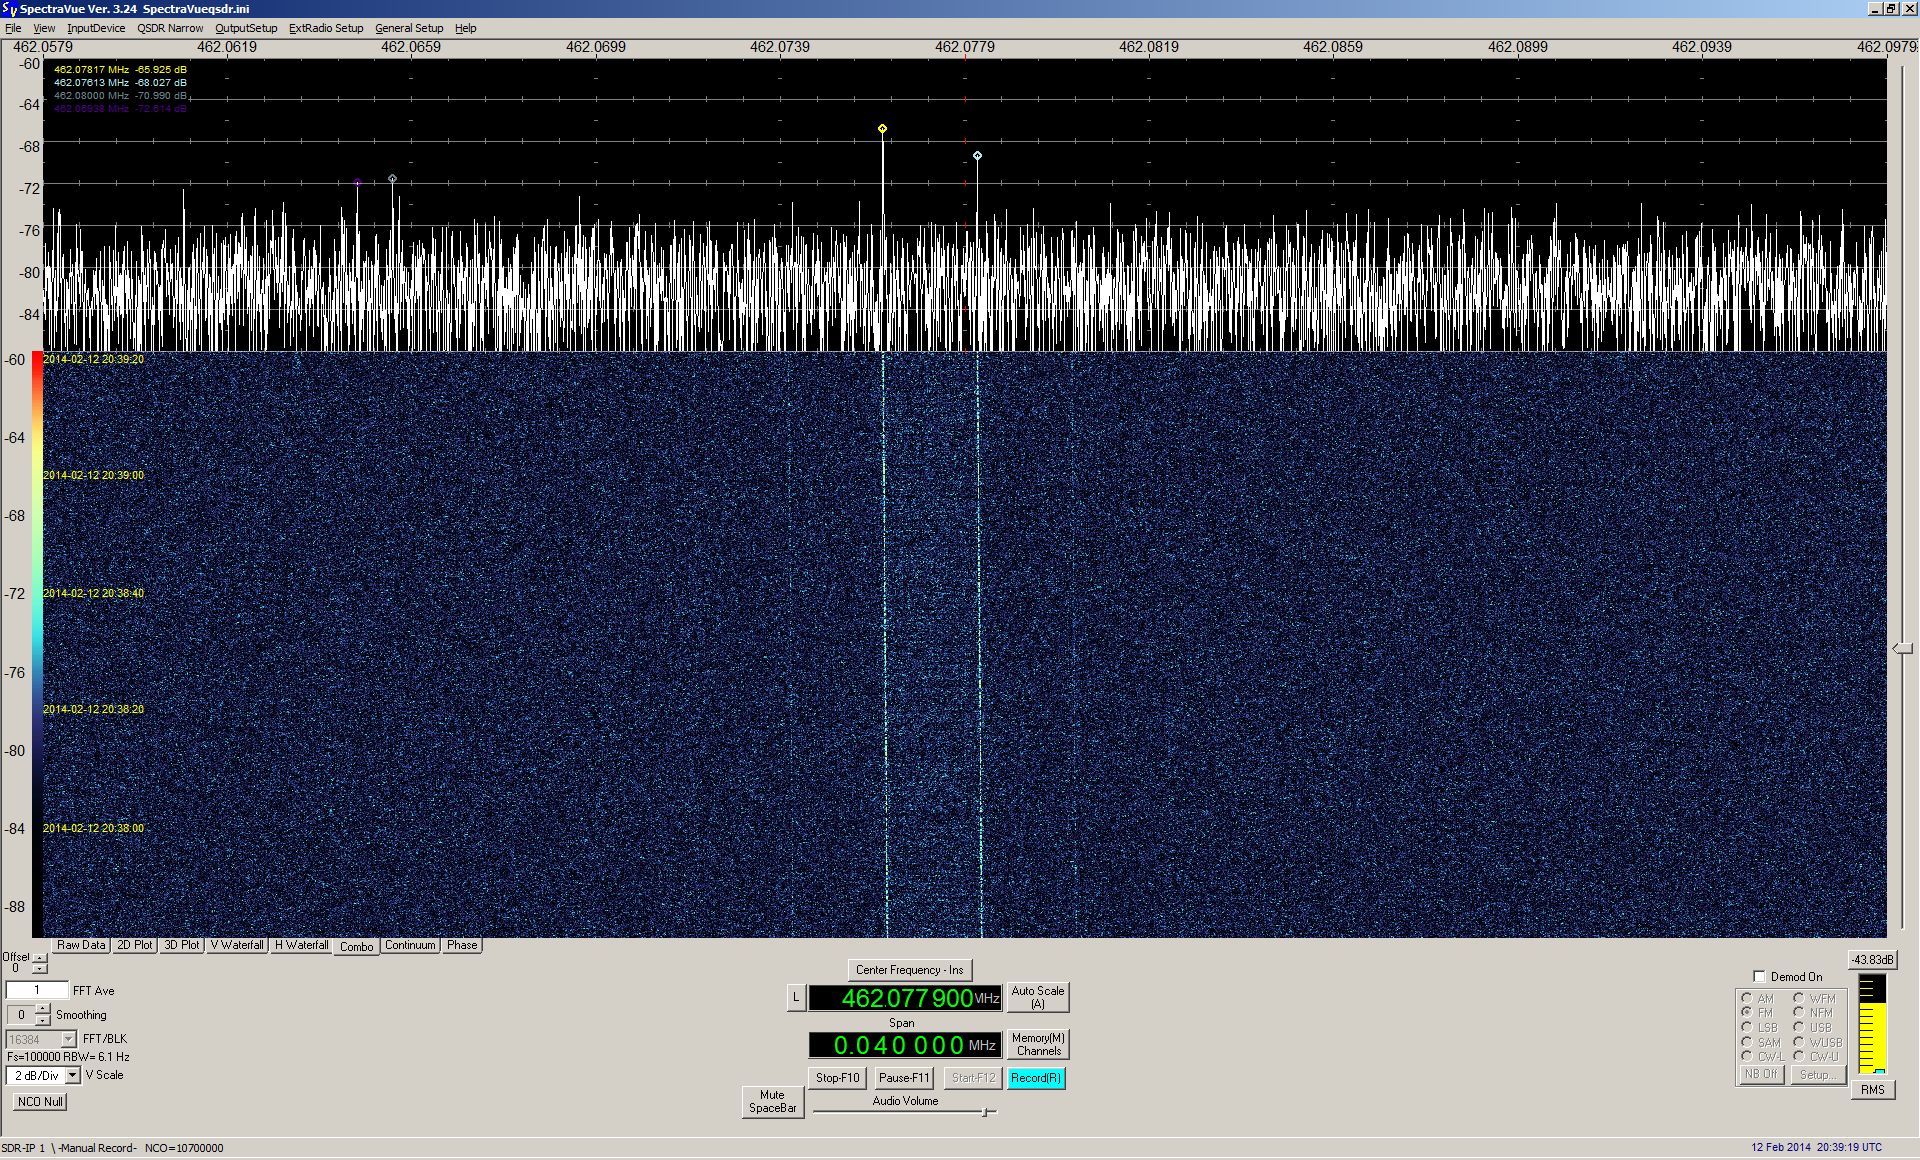Open the Memory Channels list

tap(1037, 1045)
